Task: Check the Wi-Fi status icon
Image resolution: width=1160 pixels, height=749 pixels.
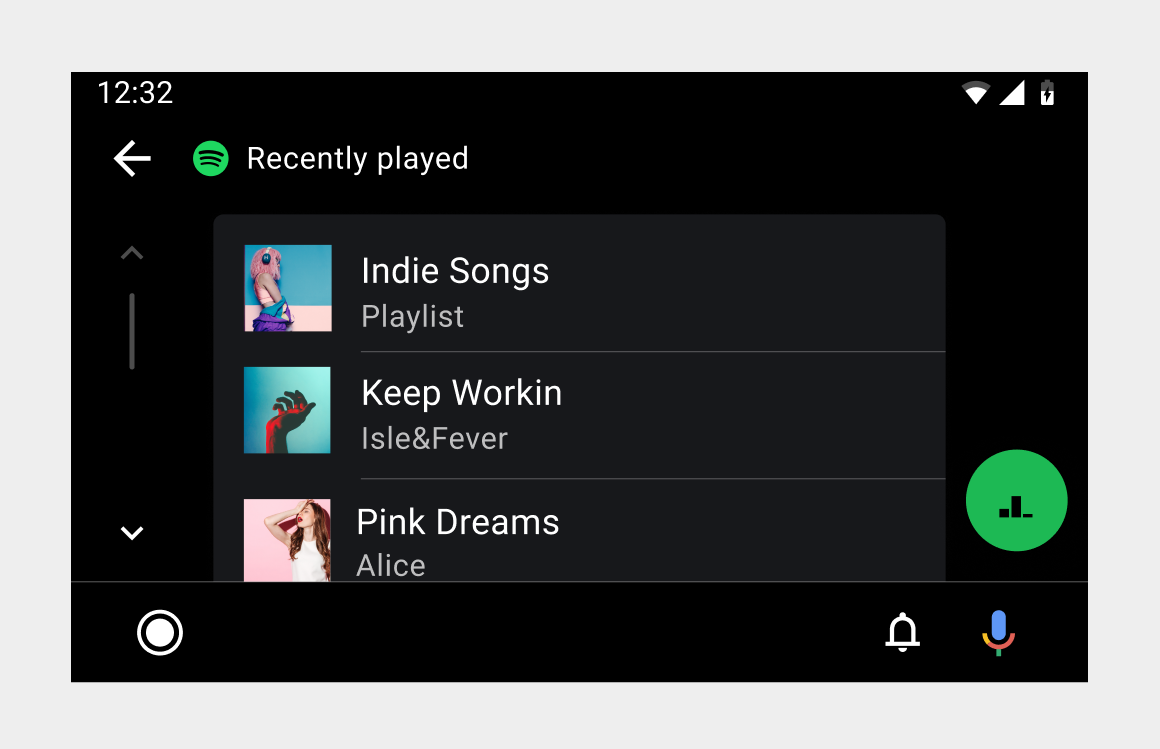Action: point(974,92)
